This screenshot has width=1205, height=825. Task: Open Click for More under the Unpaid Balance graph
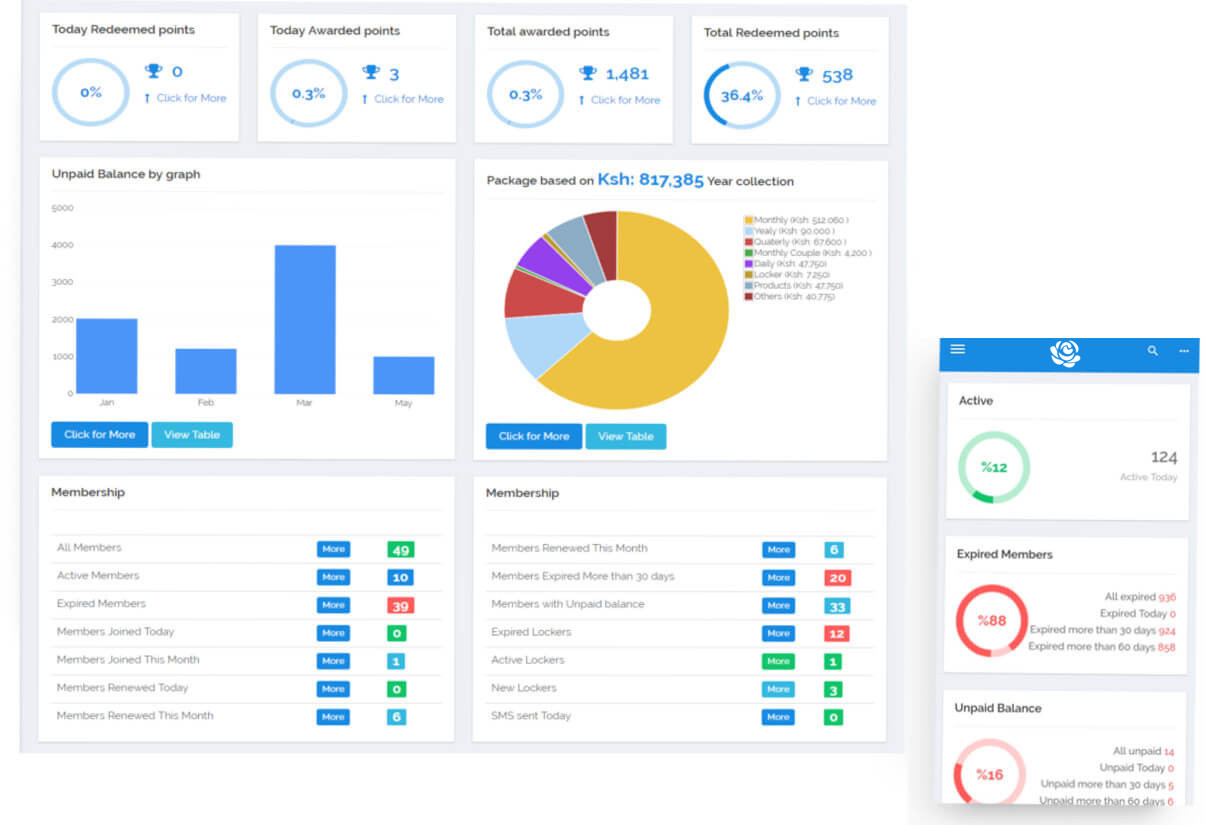98,434
